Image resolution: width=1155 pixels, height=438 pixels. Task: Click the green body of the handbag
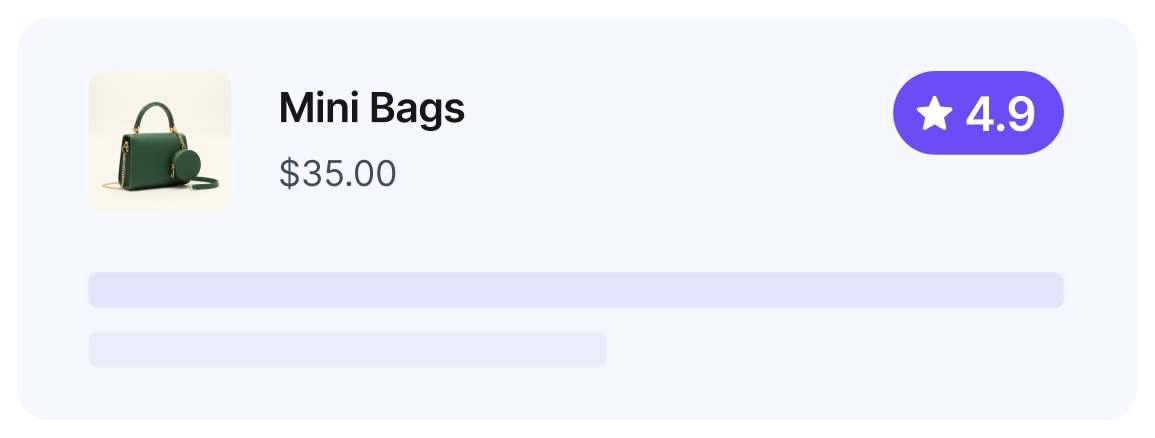(142, 160)
